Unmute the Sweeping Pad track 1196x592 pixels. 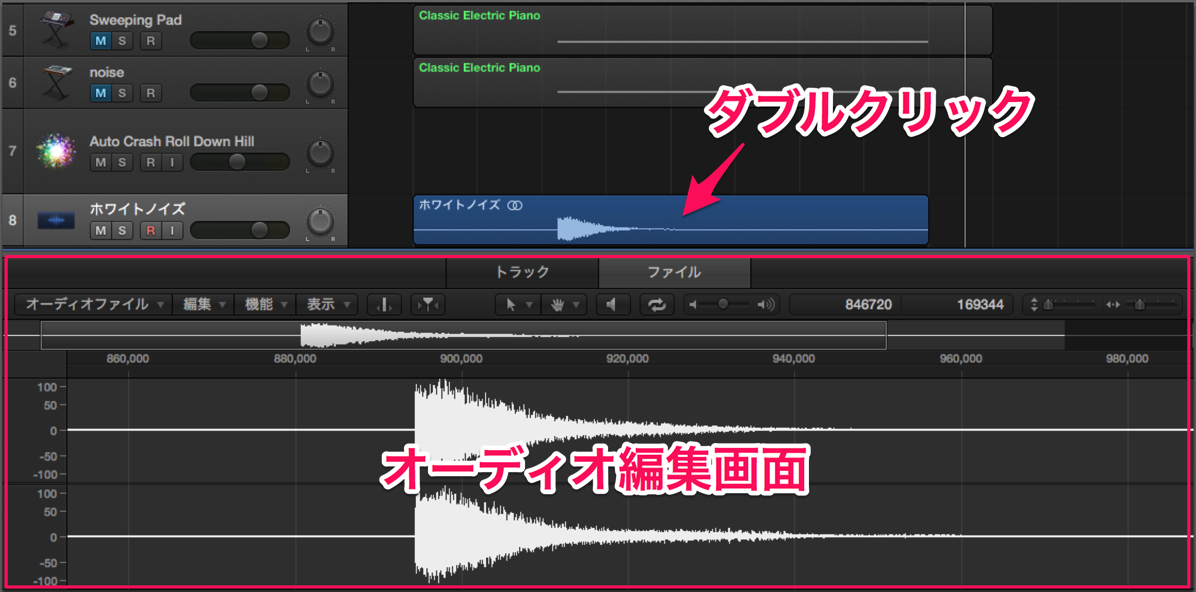pos(101,40)
